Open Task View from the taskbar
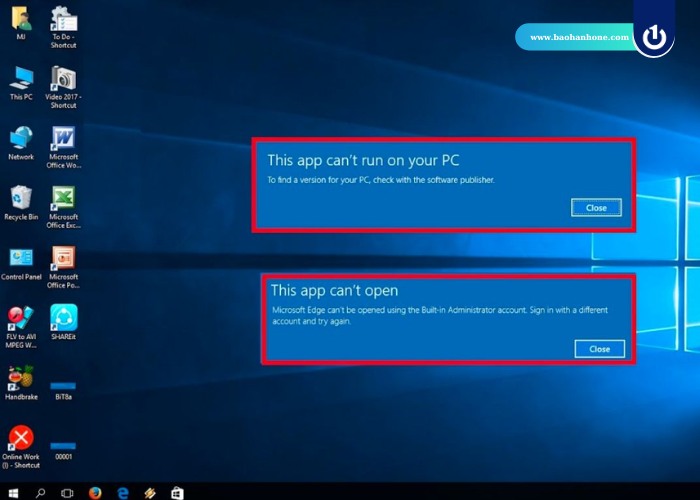The height and width of the screenshot is (500, 700). [x=67, y=492]
